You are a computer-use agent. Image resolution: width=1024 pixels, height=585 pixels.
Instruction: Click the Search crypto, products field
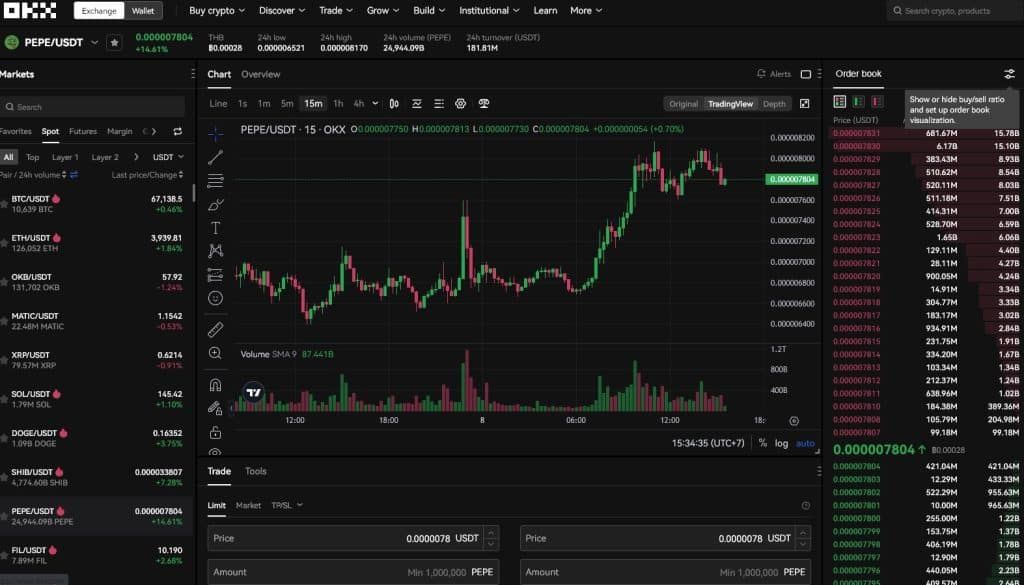point(955,11)
